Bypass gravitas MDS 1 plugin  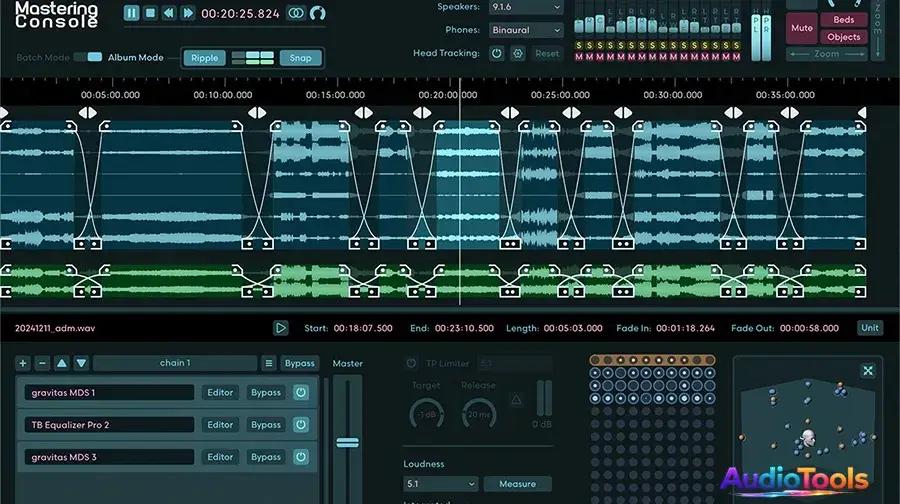[x=266, y=393]
